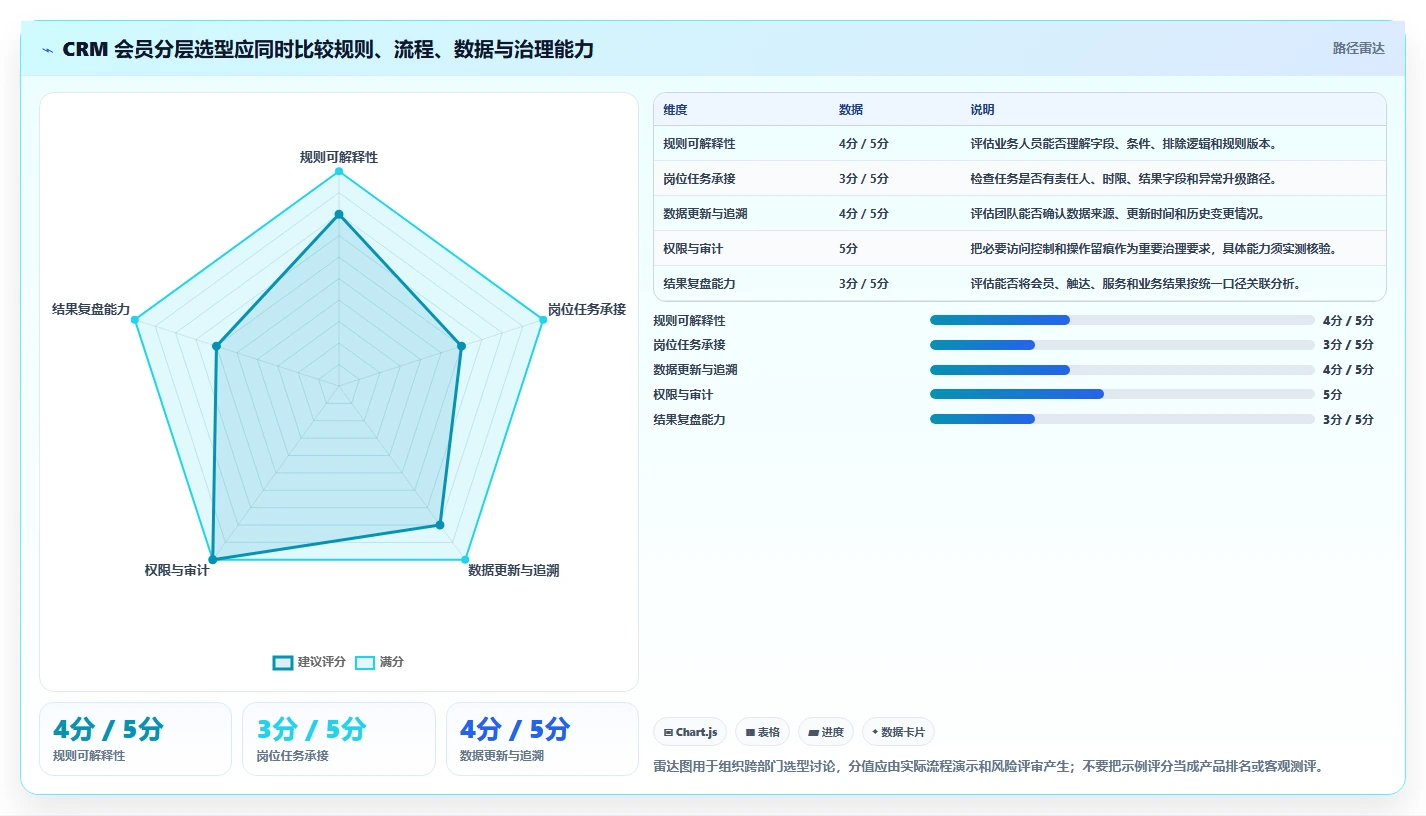Click the 数据更新与追溯 progress bar
The width and height of the screenshot is (1426, 816).
[x=1122, y=370]
